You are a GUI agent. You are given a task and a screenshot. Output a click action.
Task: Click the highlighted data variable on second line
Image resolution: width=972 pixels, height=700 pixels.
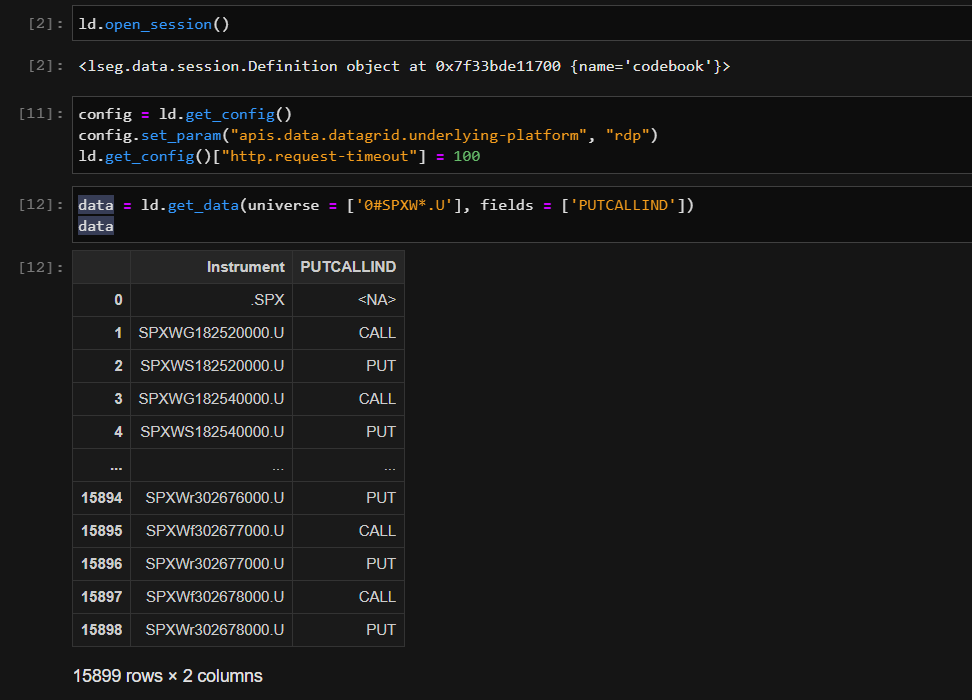coord(96,226)
